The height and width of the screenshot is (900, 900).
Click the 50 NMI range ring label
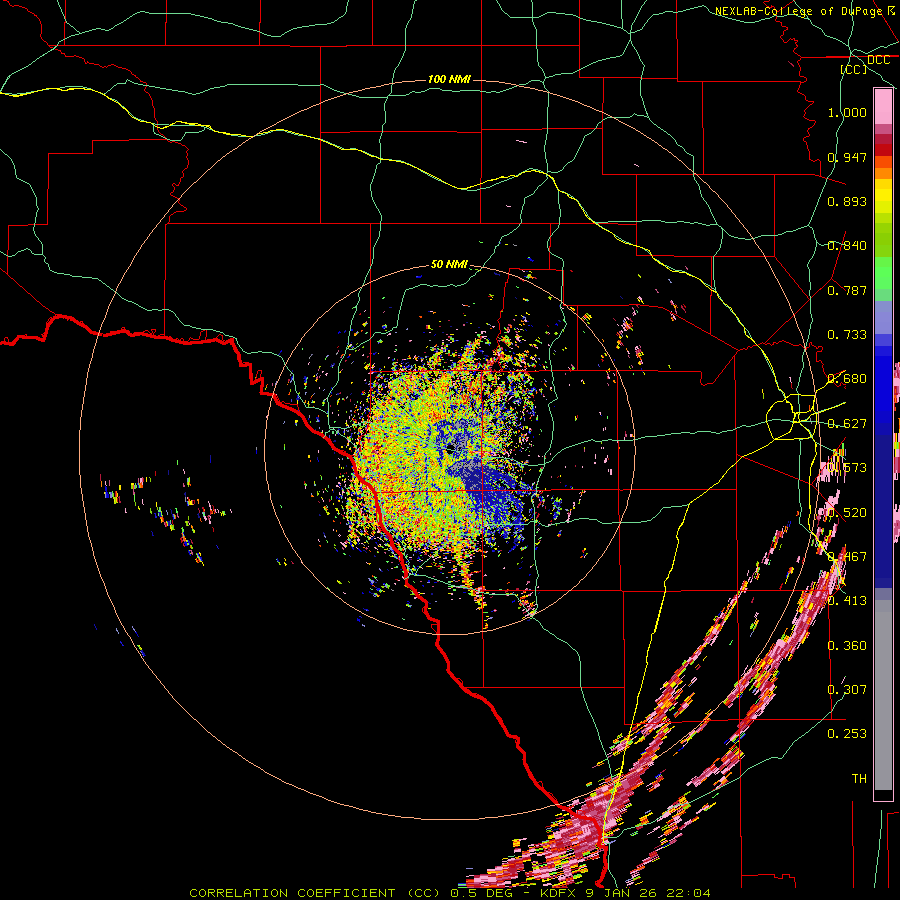pos(449,265)
